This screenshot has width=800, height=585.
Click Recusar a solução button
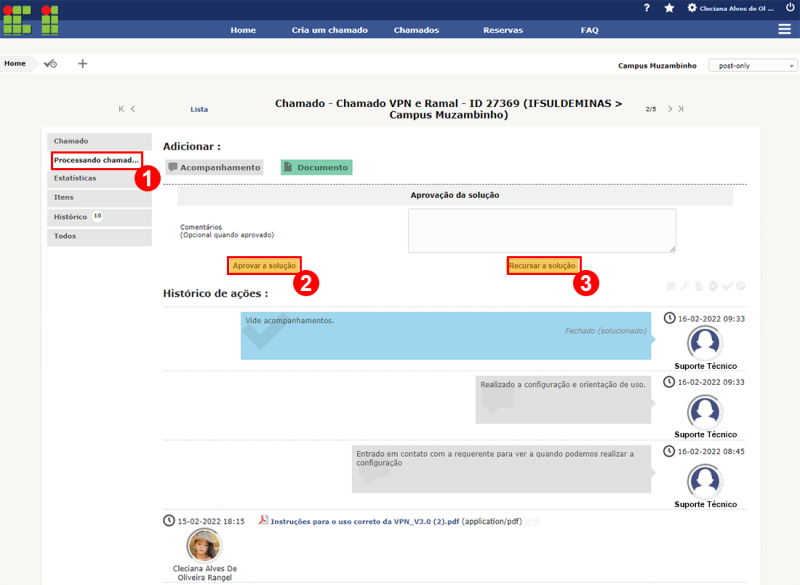(543, 266)
